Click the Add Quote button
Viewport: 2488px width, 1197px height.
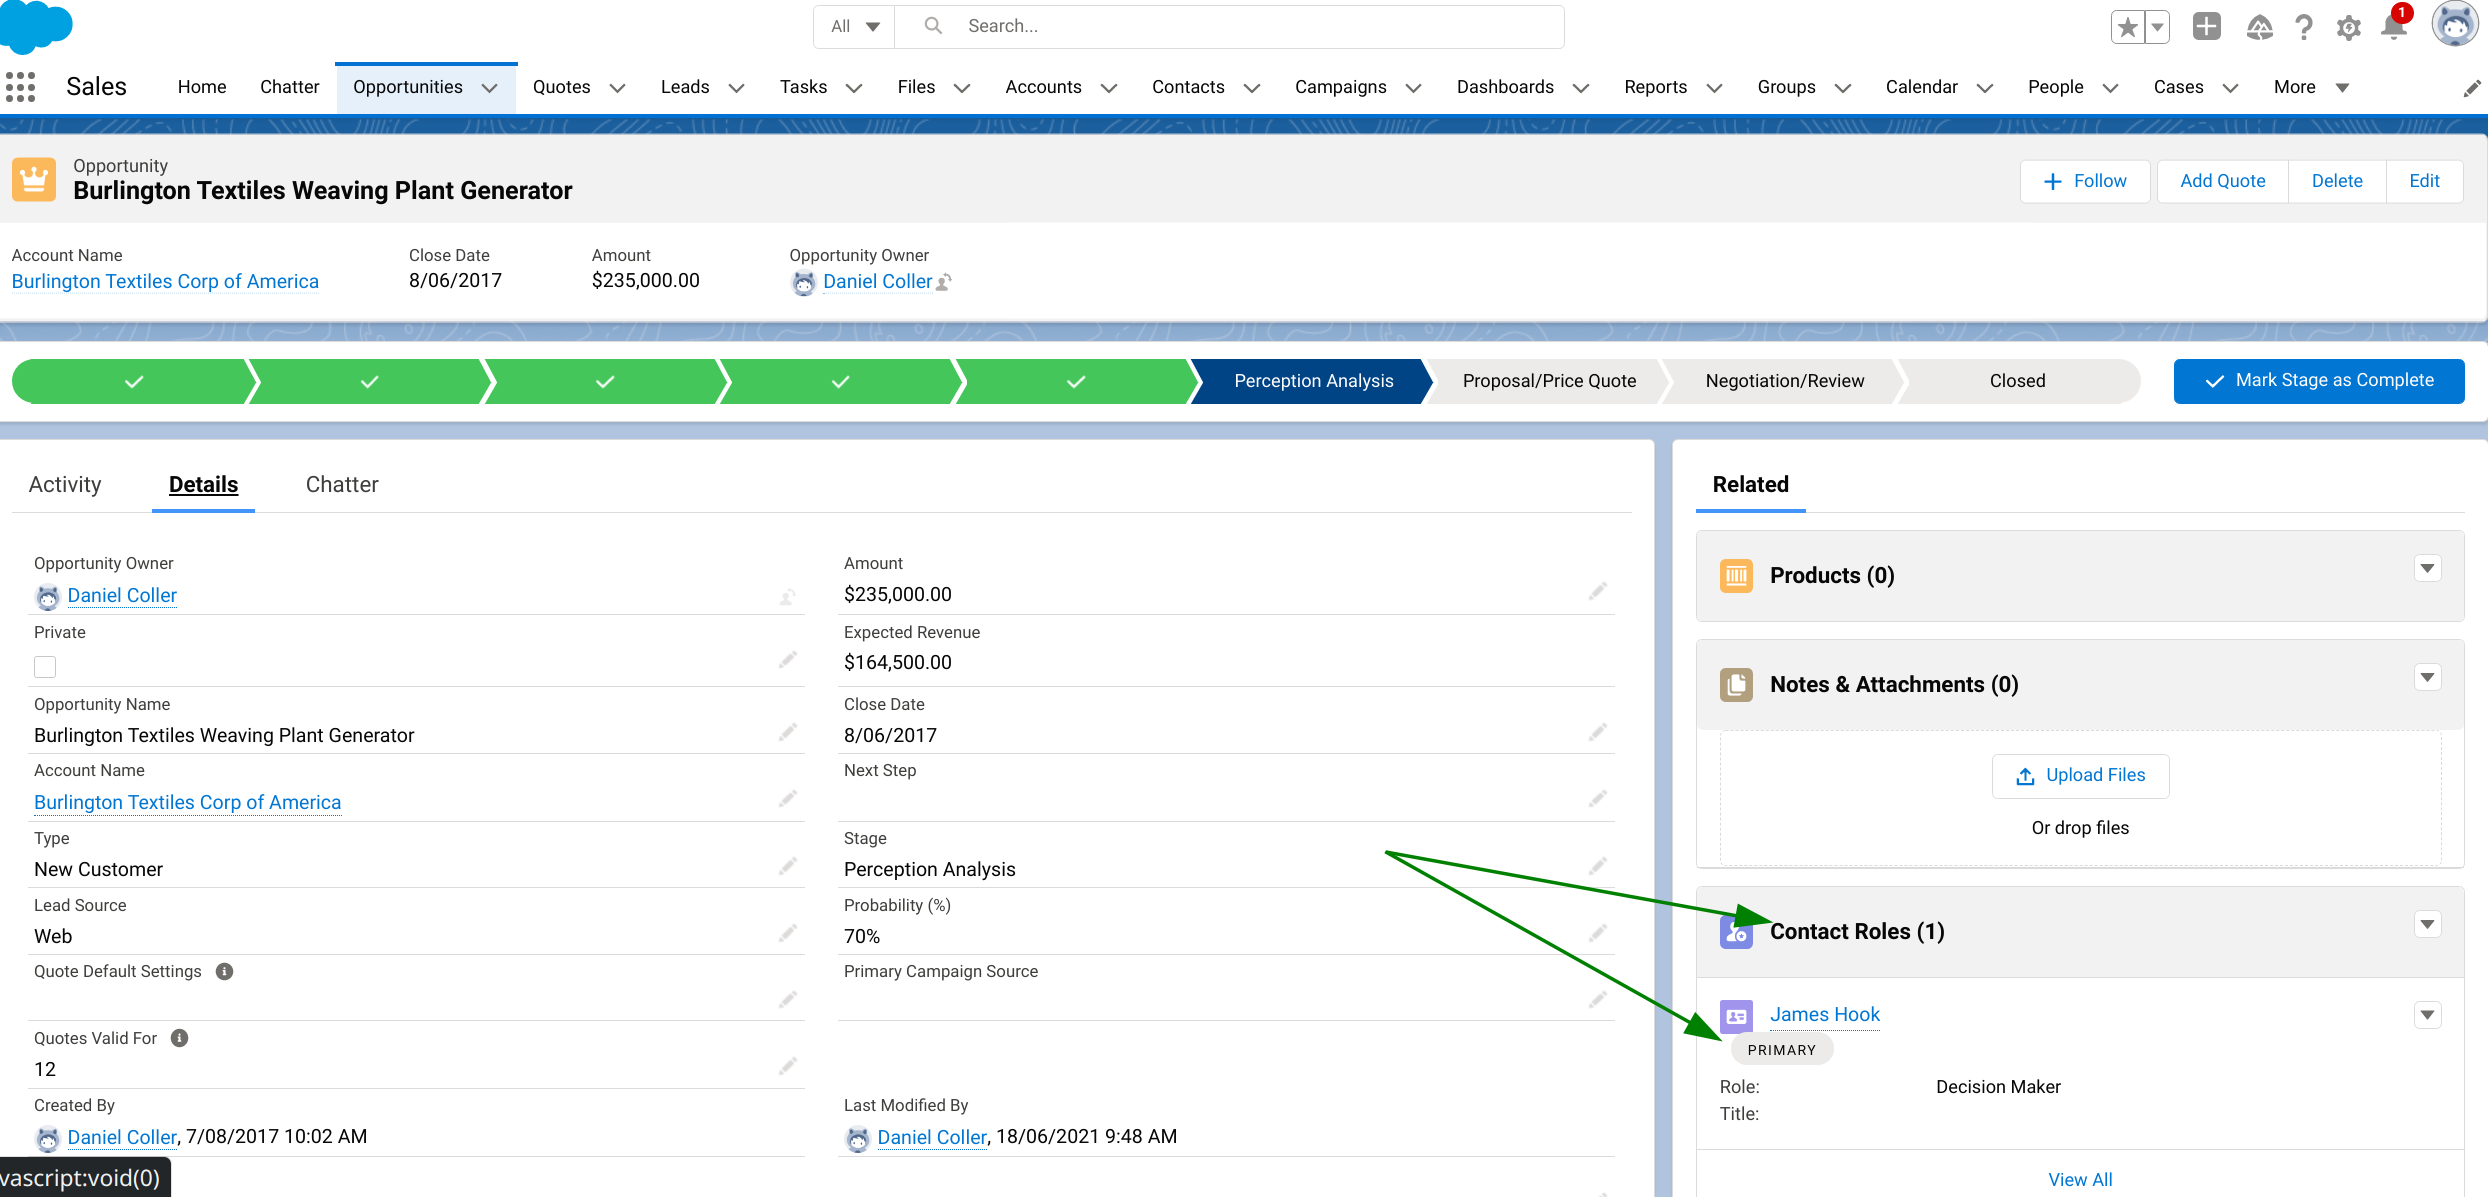[2223, 181]
